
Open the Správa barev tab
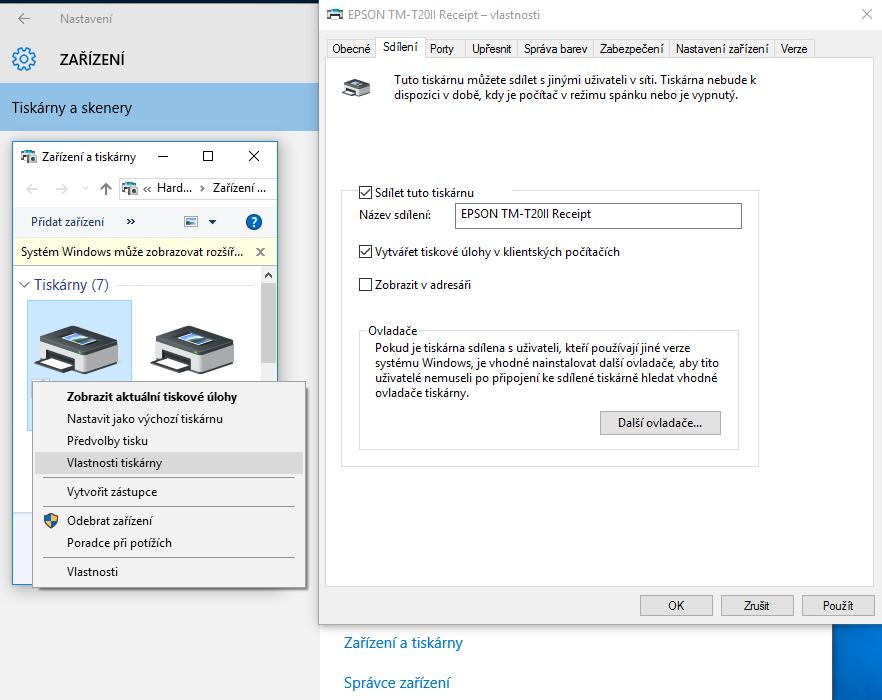pos(555,49)
